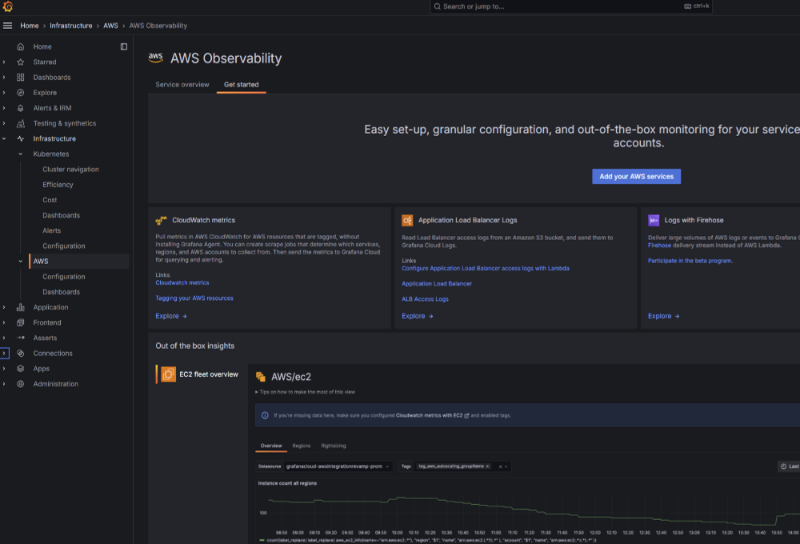This screenshot has height=544, width=800.
Task: Open Tagging your AWS resources link
Action: (194, 298)
